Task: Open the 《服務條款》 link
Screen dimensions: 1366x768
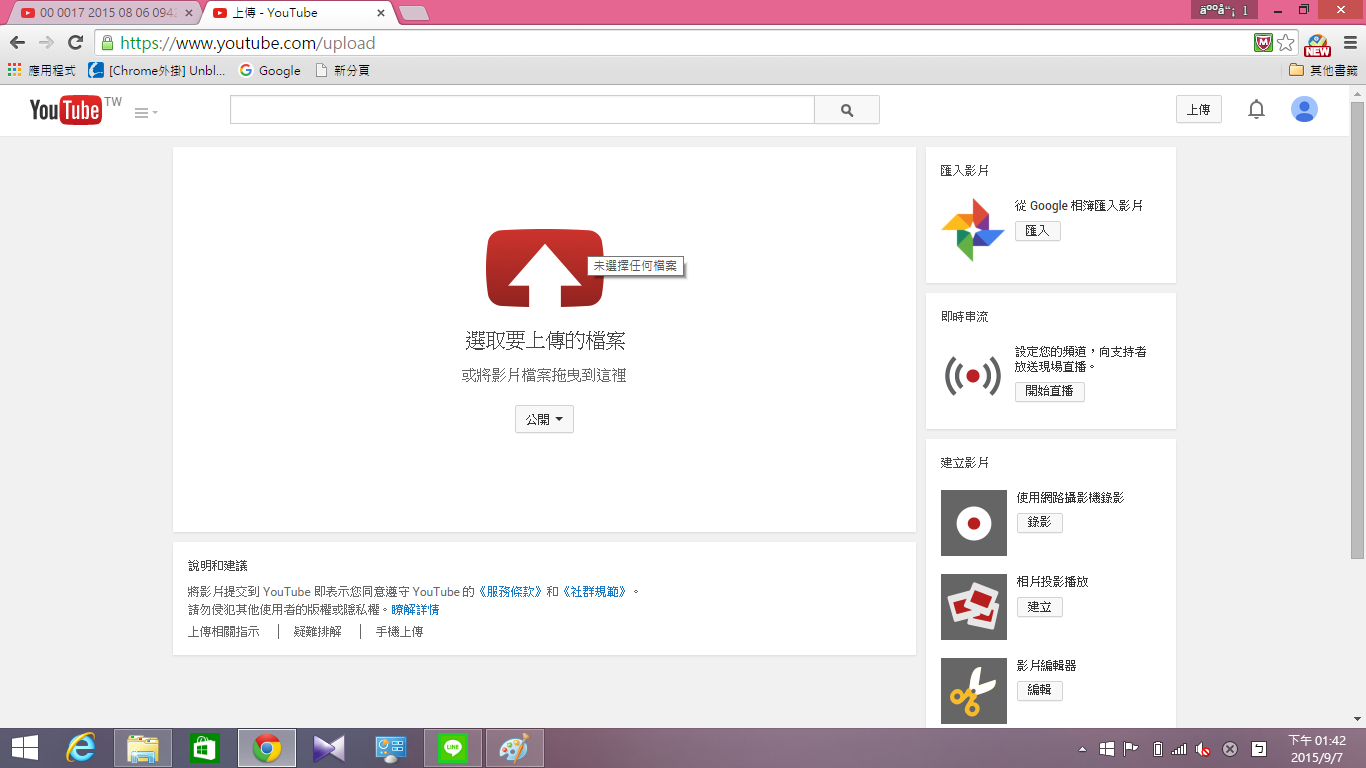Action: coord(510,591)
